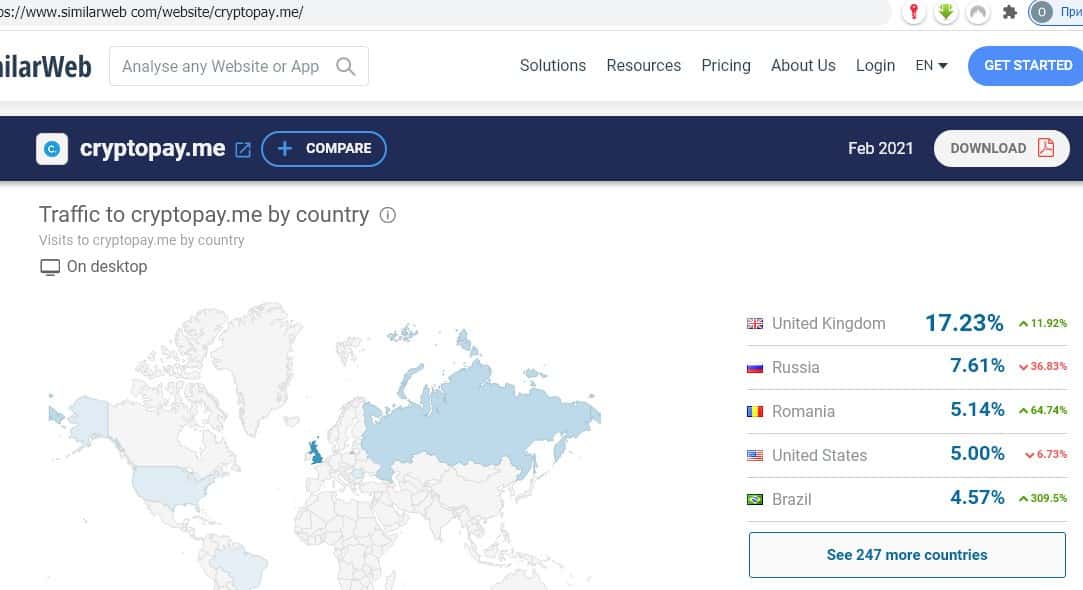The image size is (1083, 590).
Task: Click United States on the world map
Action: pyautogui.click(x=171, y=486)
